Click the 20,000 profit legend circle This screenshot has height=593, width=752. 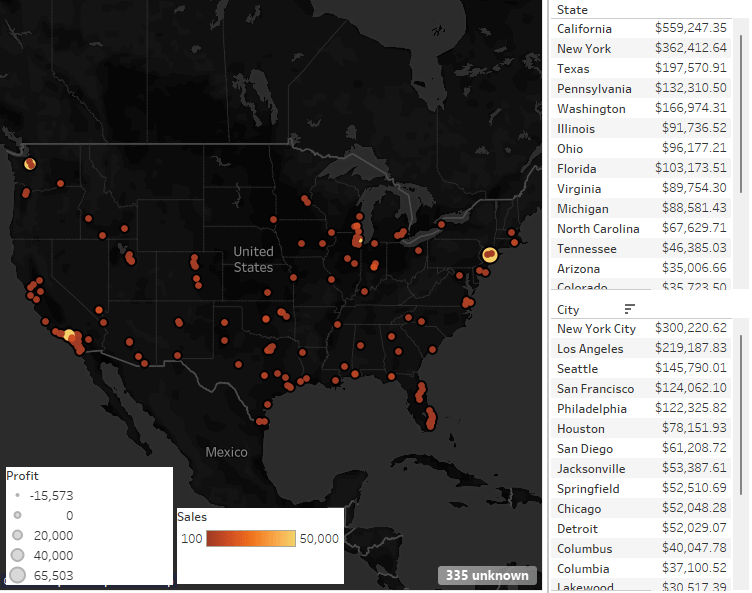click(17, 536)
